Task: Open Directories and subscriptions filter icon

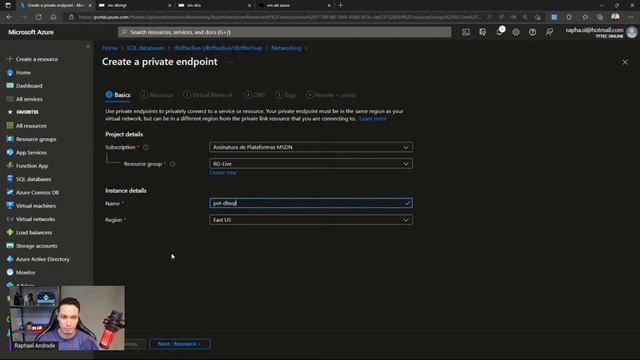Action: [x=482, y=32]
